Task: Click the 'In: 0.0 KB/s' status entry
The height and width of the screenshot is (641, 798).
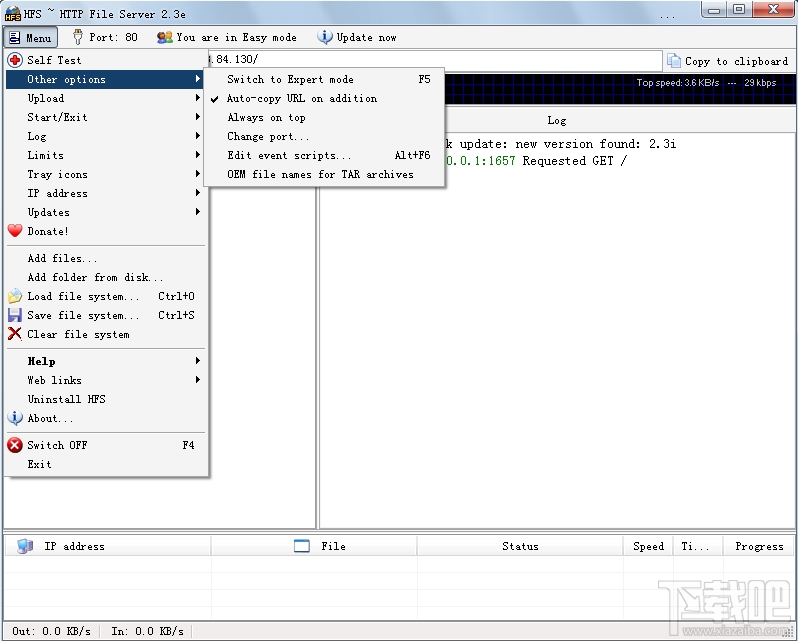Action: pyautogui.click(x=148, y=631)
